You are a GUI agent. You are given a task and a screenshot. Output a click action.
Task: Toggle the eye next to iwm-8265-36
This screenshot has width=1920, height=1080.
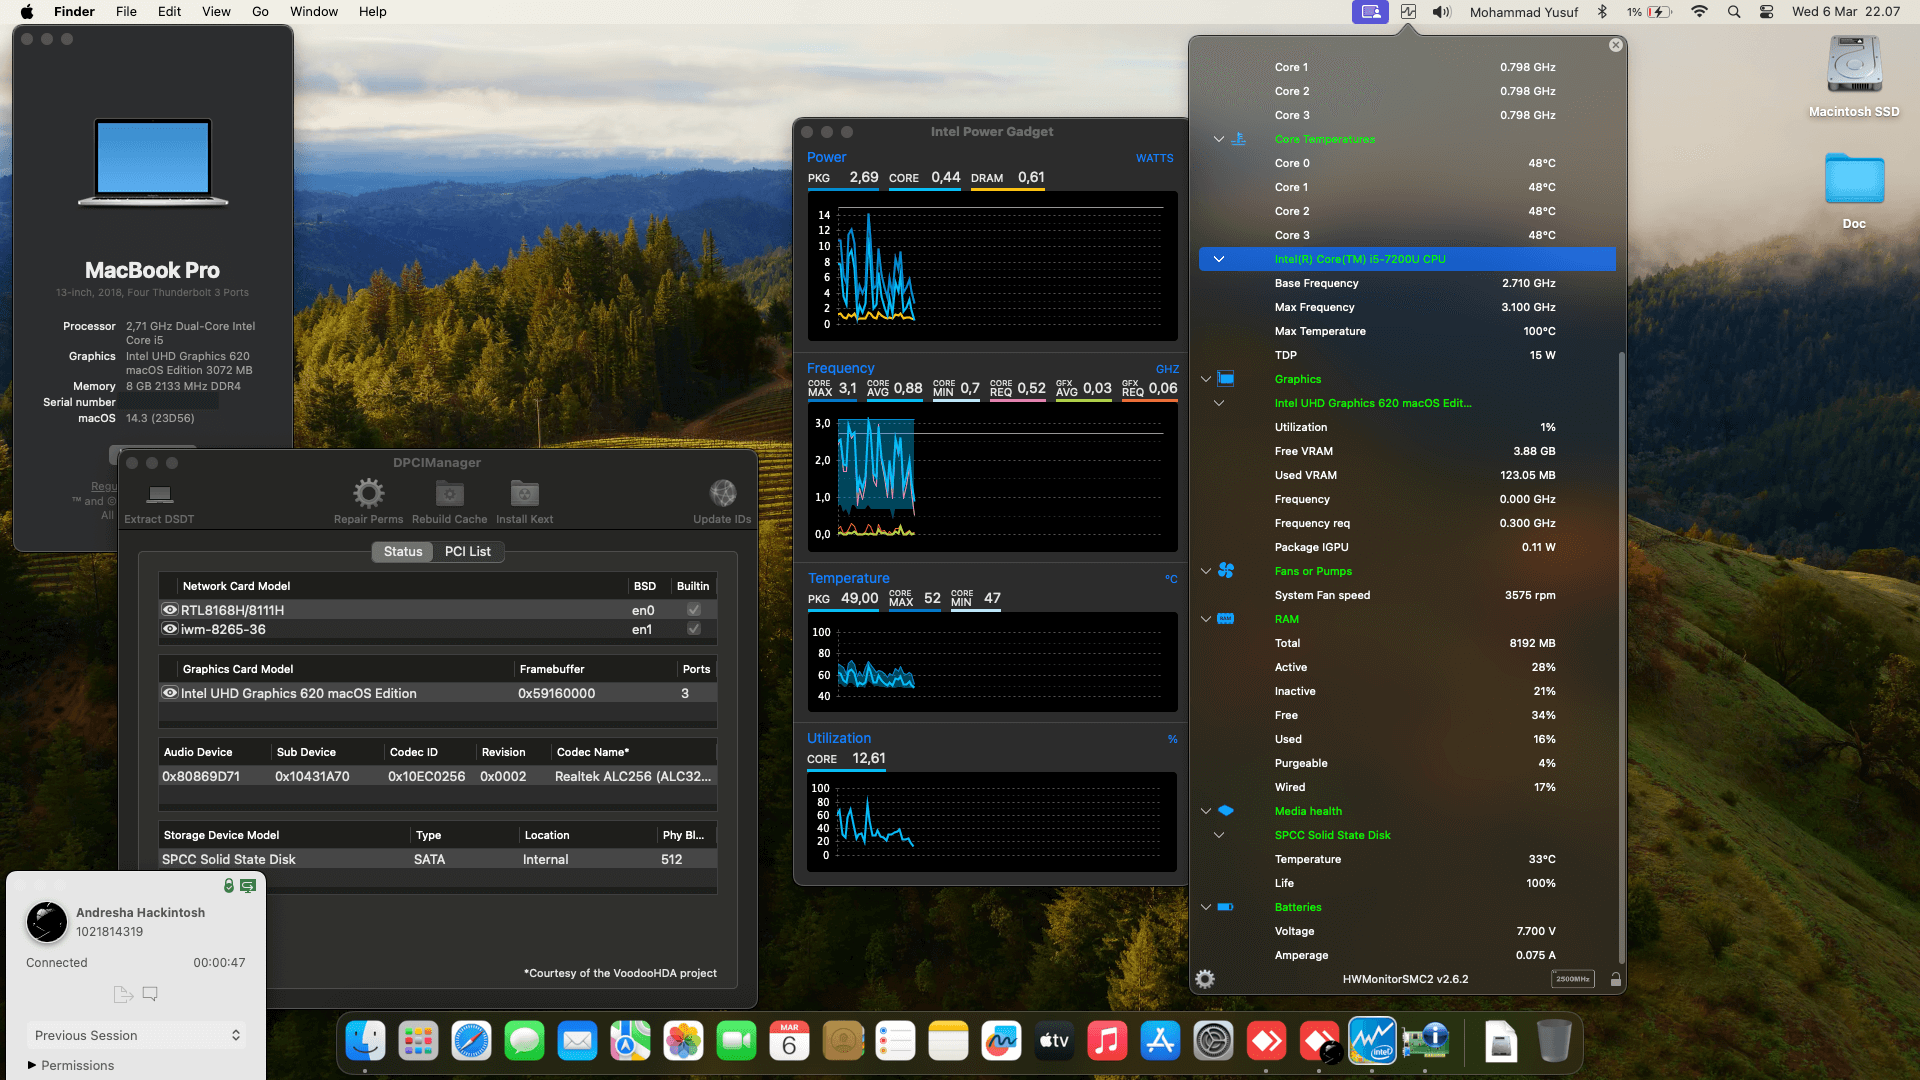coord(169,629)
